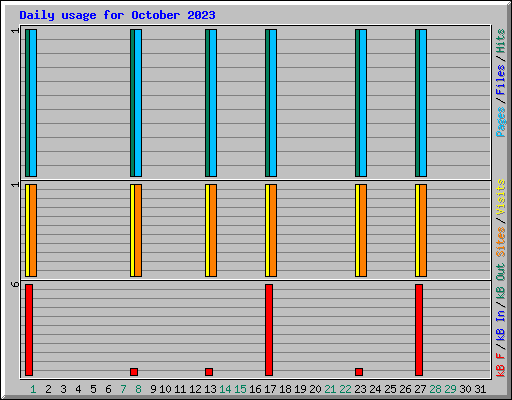Click the orange sites bar for day 23
Screen dimensions: 512x400
tap(363, 230)
